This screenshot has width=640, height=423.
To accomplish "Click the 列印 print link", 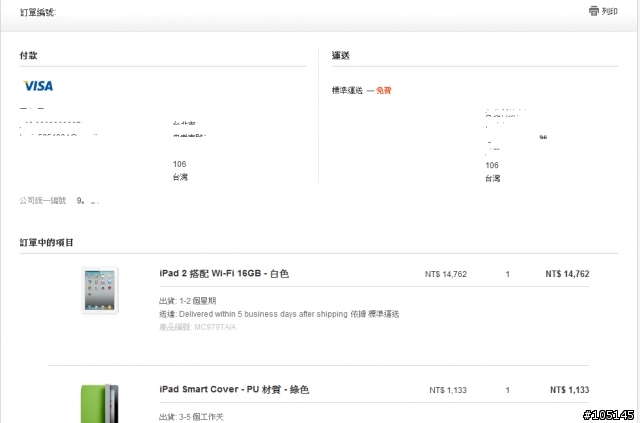I will coord(609,11).
